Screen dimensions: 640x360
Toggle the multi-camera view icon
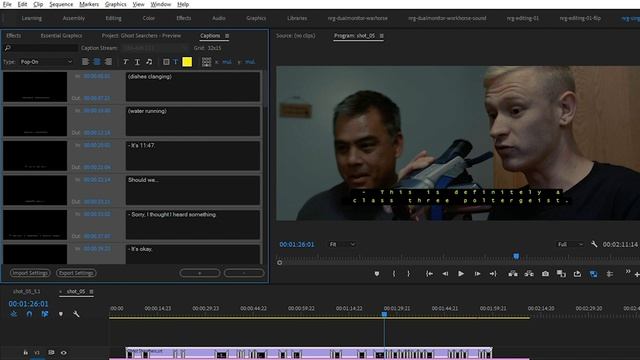[609, 274]
